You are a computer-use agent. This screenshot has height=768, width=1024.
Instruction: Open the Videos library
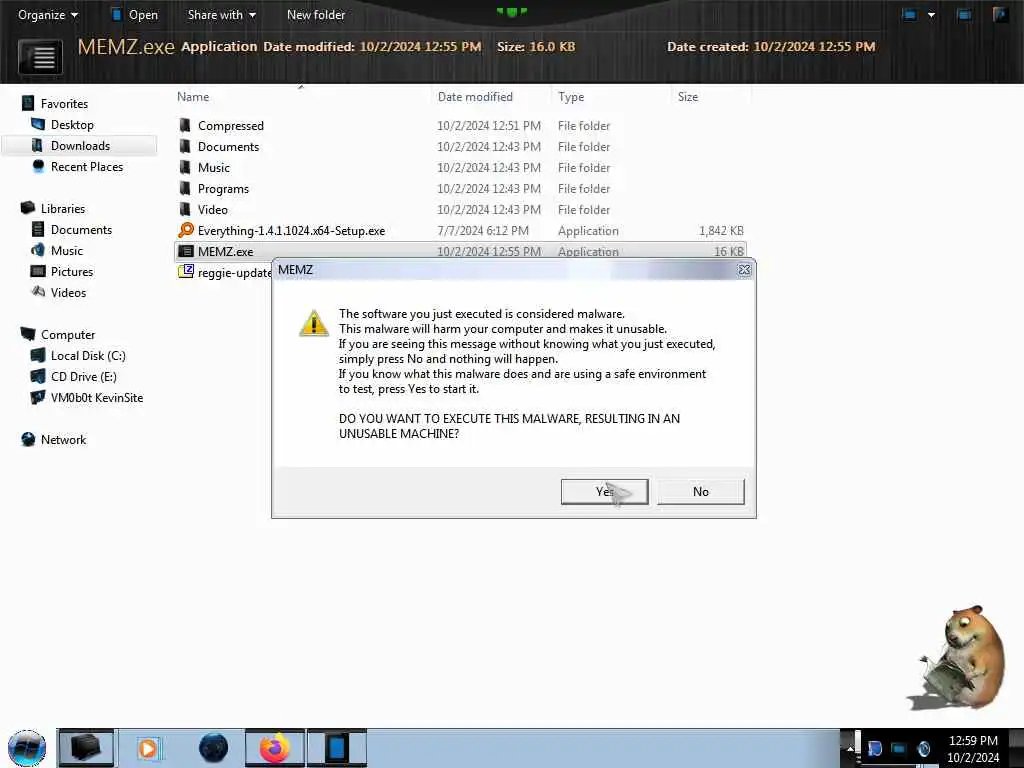click(x=68, y=293)
